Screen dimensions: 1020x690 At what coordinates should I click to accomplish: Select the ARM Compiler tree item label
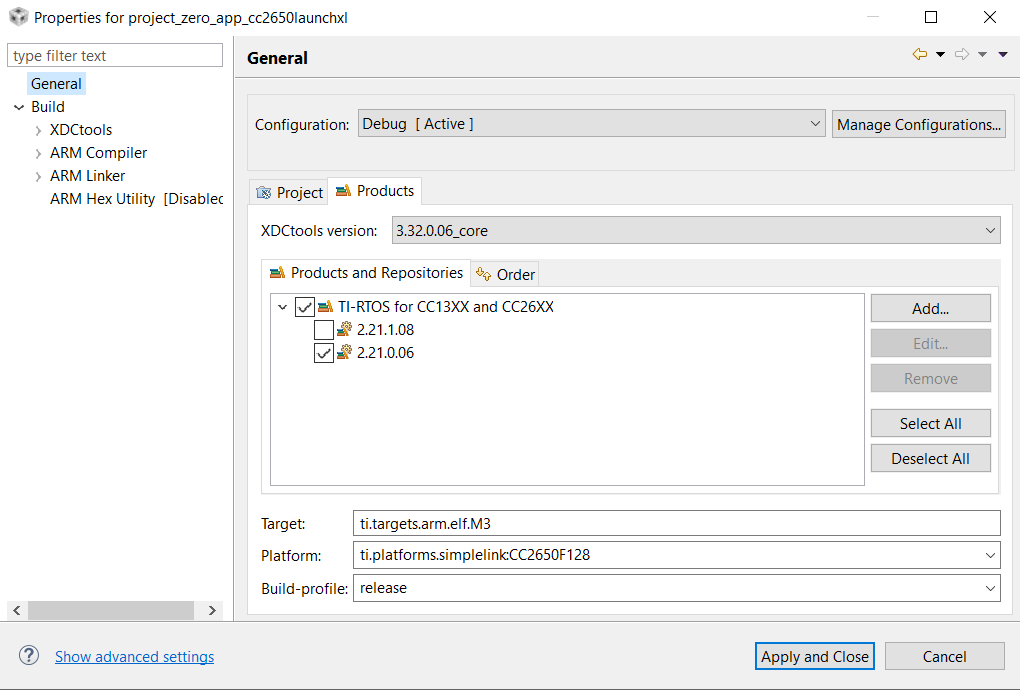[x=98, y=153]
